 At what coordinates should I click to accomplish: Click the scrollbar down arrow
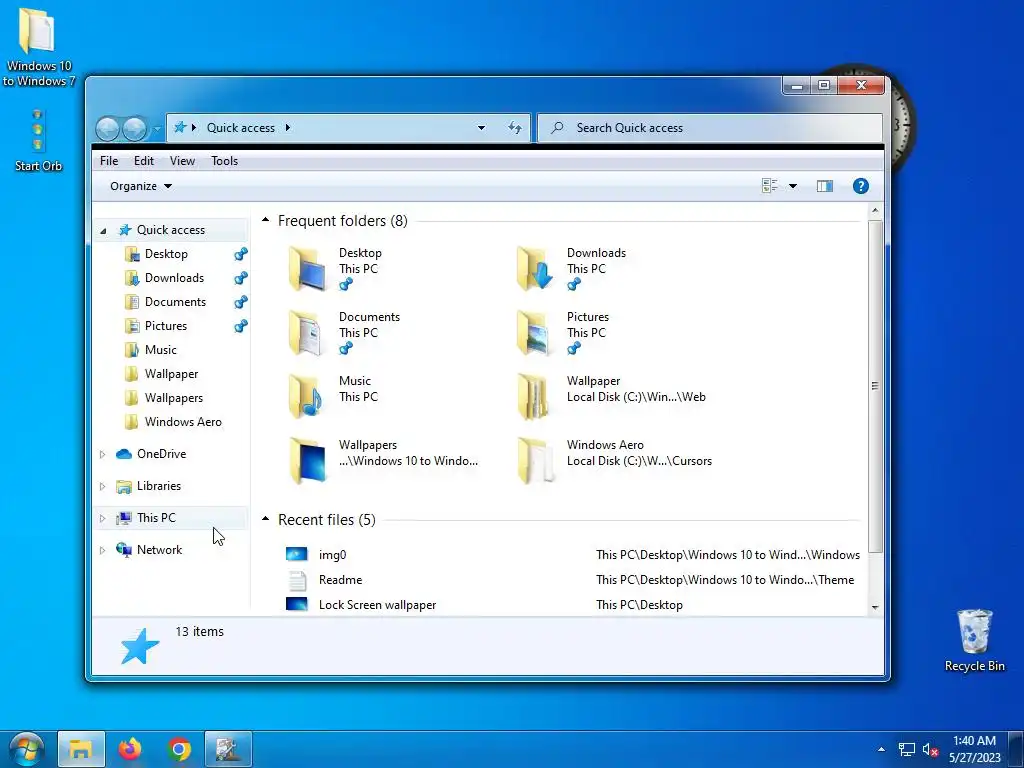click(x=875, y=607)
